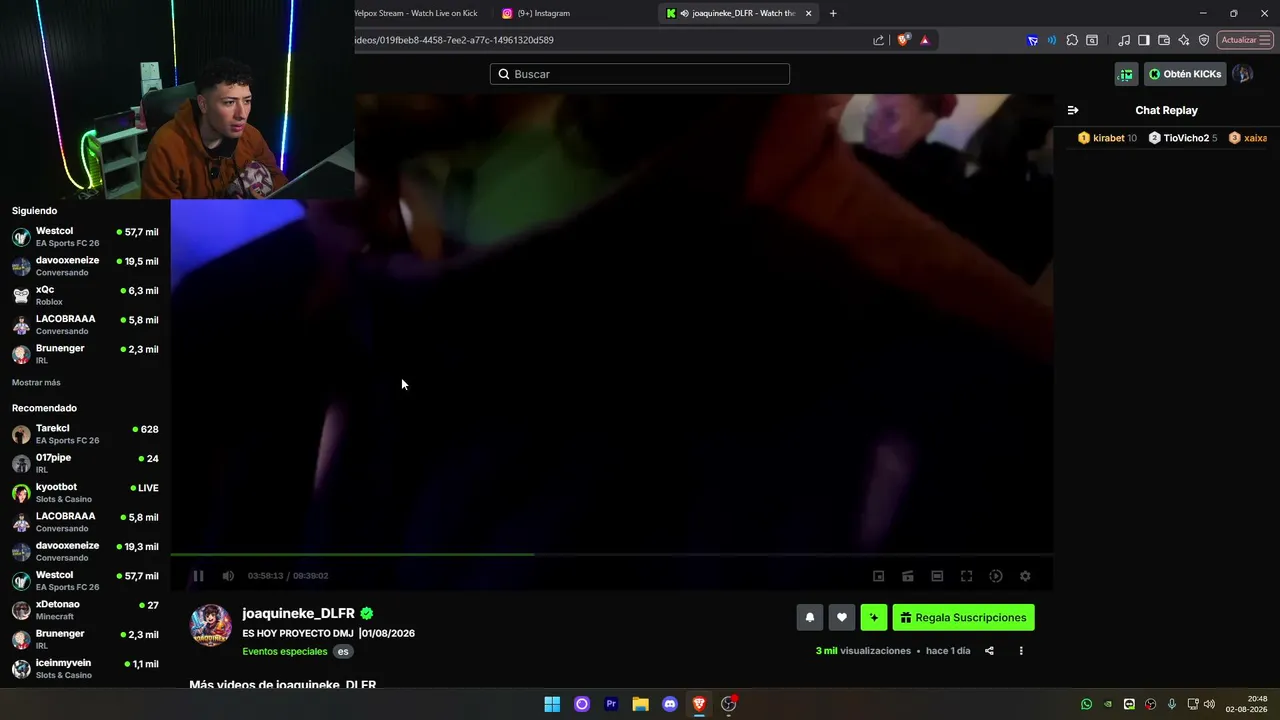Expand followed channels with Mostrar más
Screen dimensions: 1280x720
(x=36, y=383)
